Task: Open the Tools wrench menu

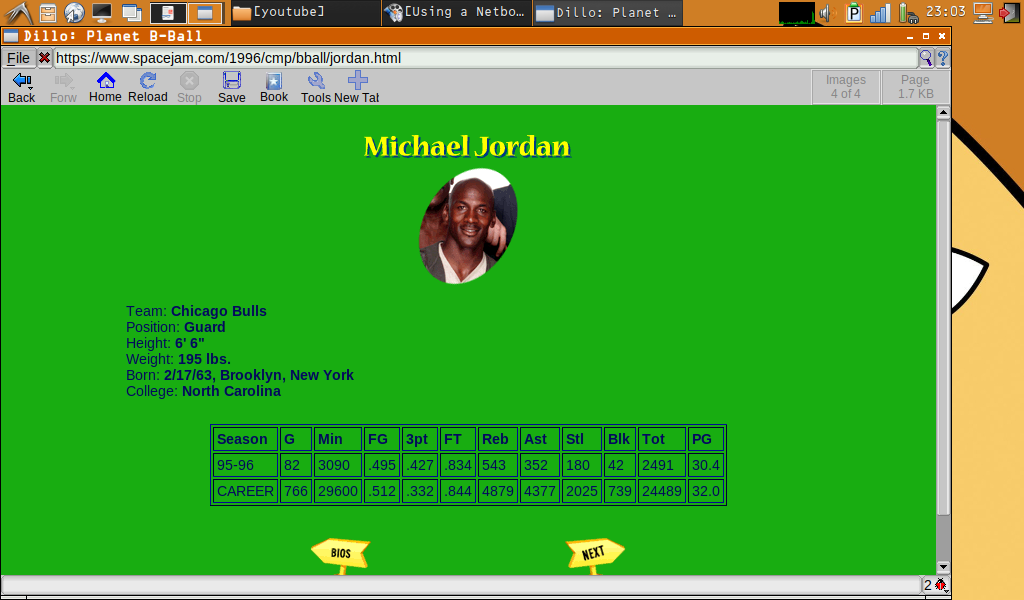Action: click(x=316, y=87)
